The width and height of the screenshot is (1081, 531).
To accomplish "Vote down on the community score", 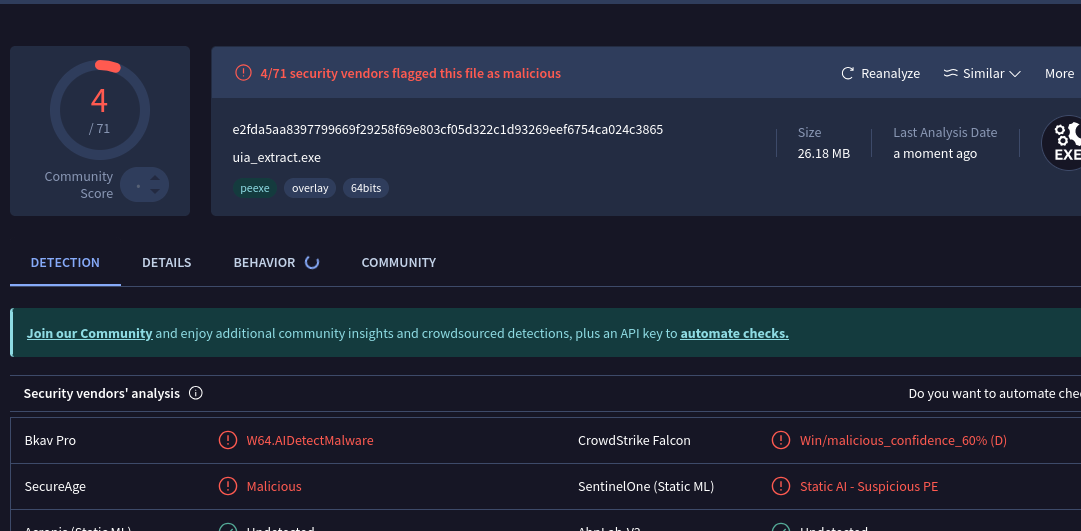I will (x=155, y=191).
